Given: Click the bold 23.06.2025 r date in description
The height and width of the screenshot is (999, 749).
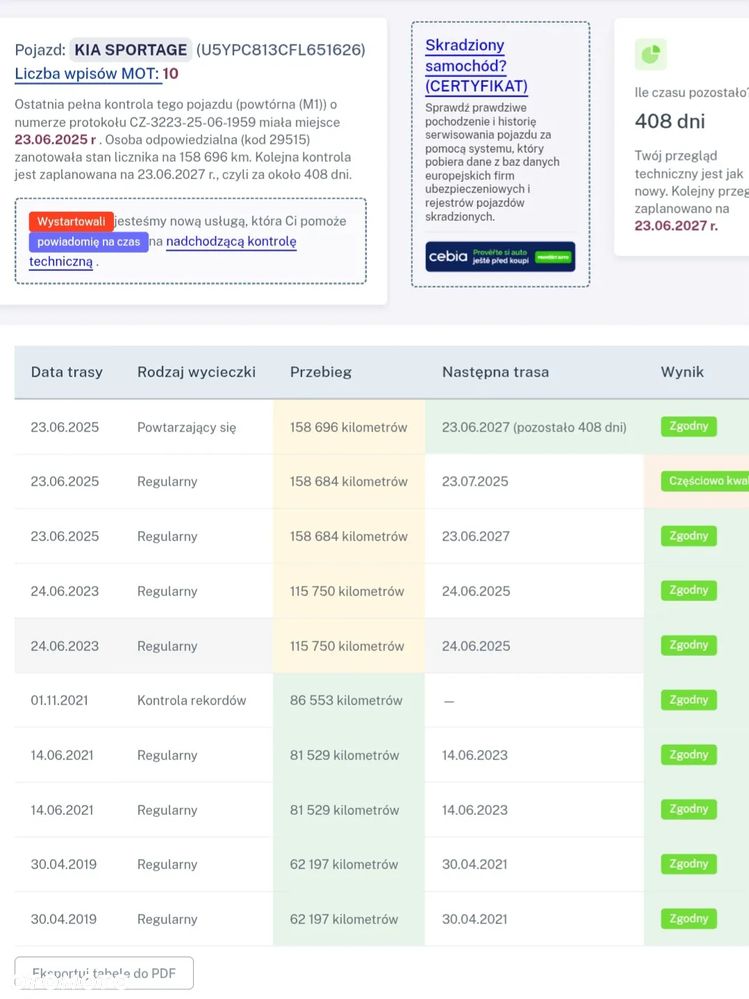Looking at the screenshot, I should click(x=55, y=140).
